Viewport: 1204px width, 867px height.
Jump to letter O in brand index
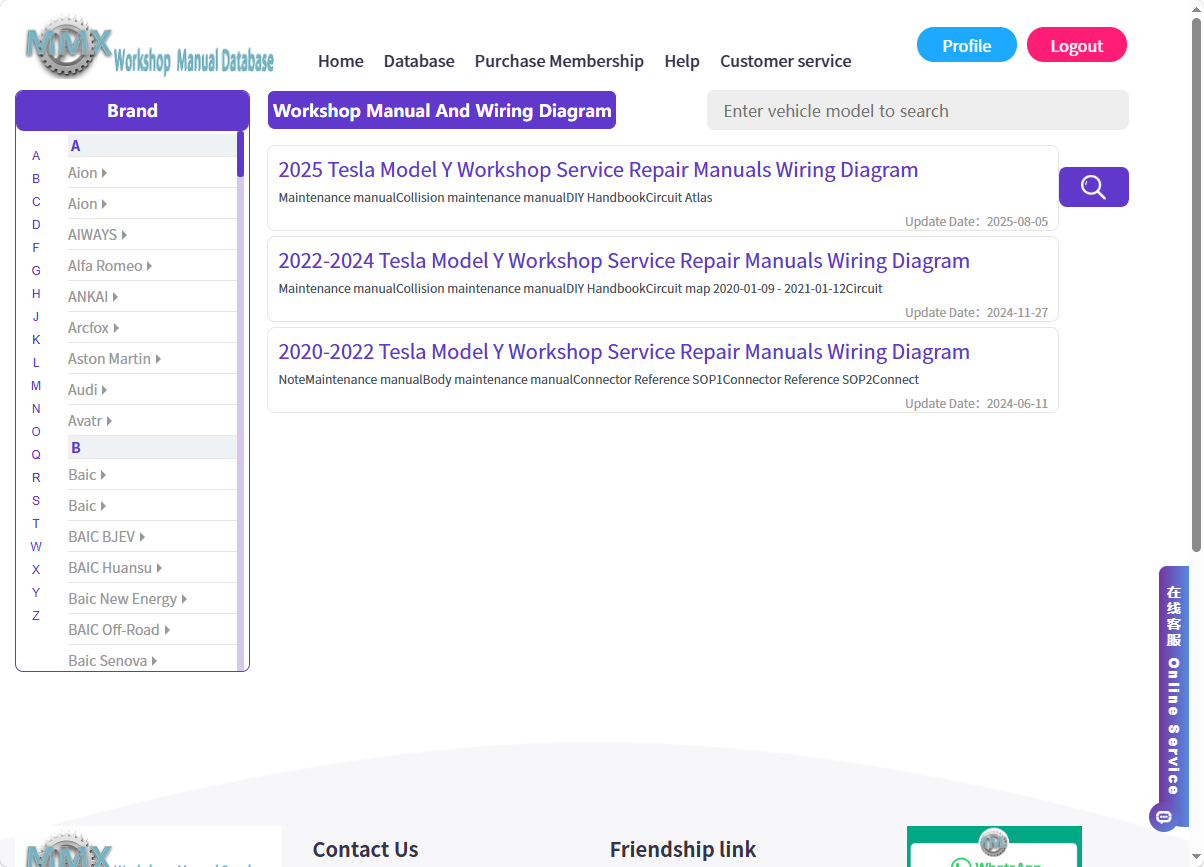coord(36,432)
